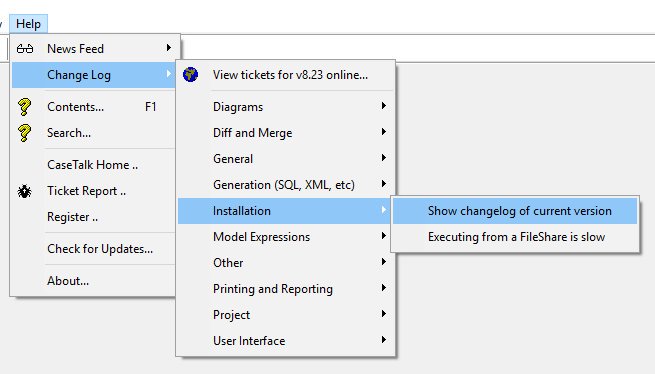Viewport: 655px width, 374px height.
Task: Open Printing and Reporting category
Action: [x=286, y=289]
